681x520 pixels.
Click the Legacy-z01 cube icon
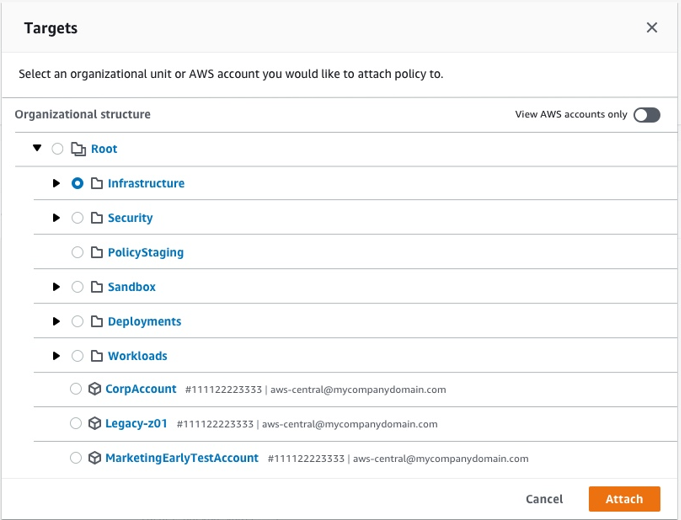[95, 423]
